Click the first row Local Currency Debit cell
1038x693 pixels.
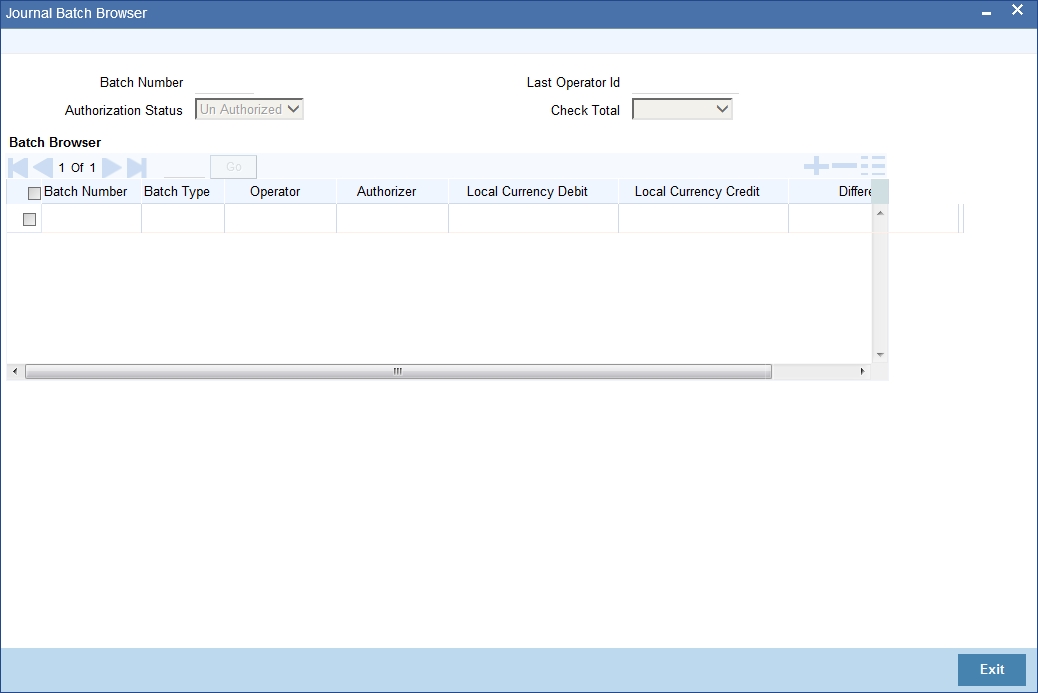[x=534, y=218]
